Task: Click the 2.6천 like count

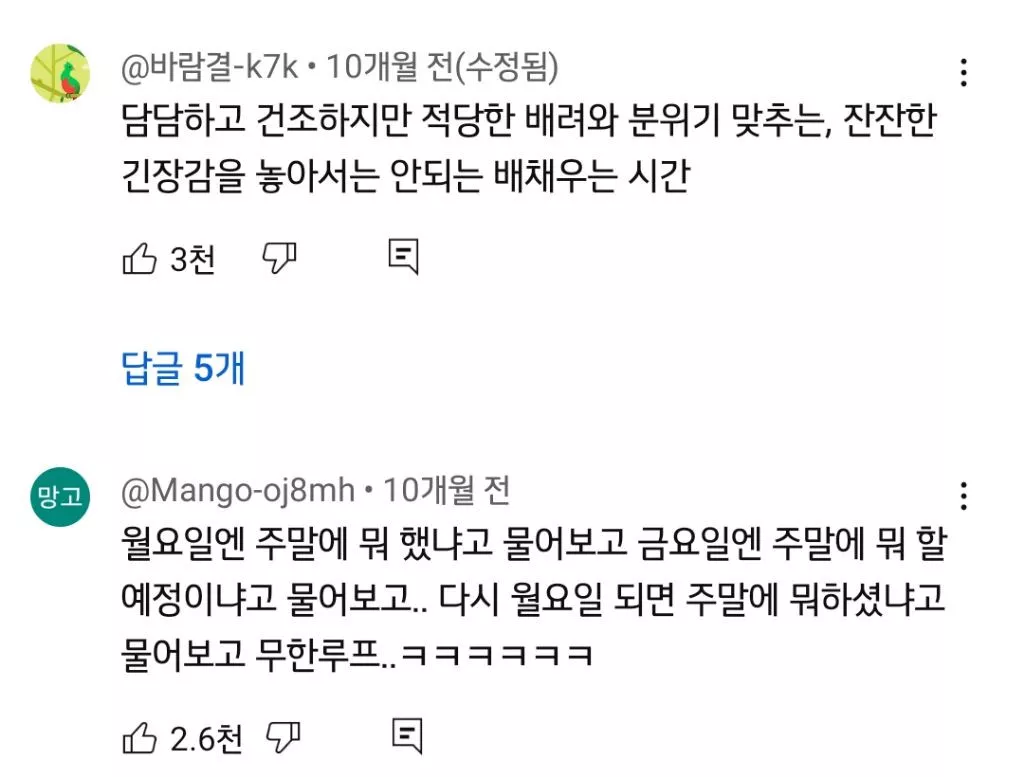Action: 206,740
